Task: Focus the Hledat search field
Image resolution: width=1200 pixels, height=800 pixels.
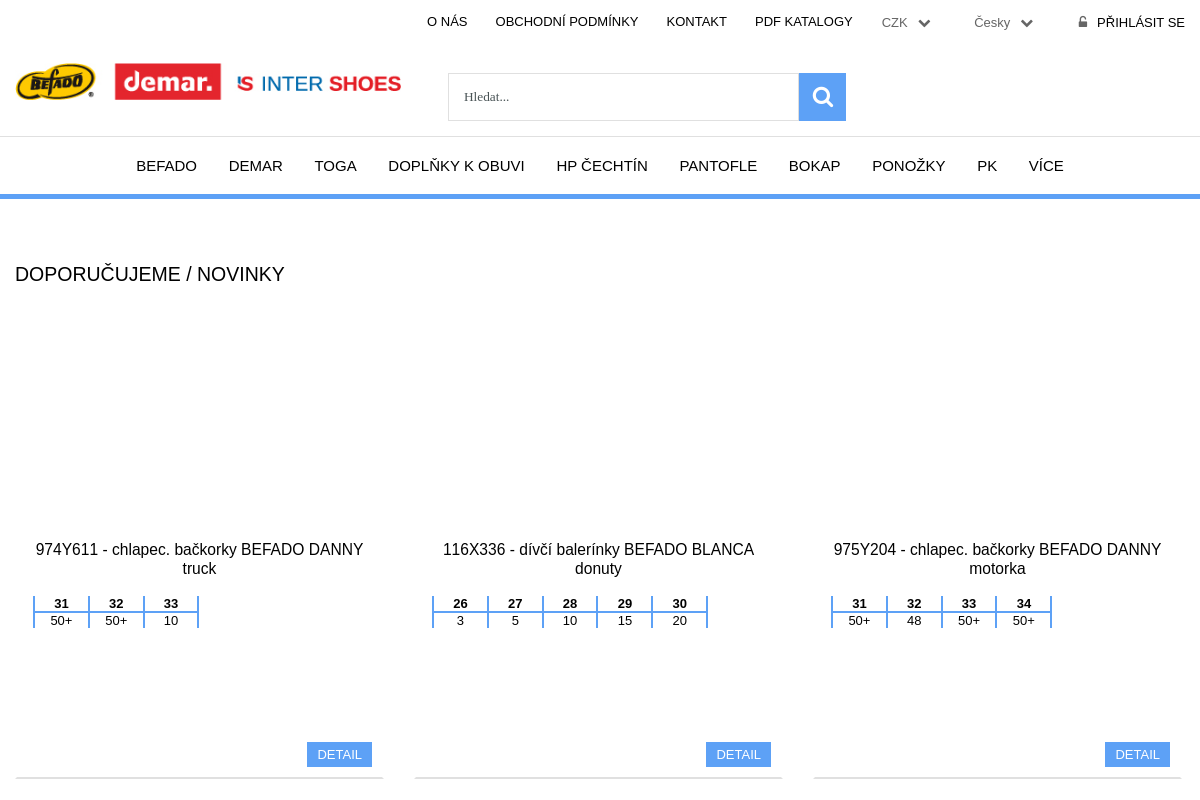Action: tap(623, 97)
